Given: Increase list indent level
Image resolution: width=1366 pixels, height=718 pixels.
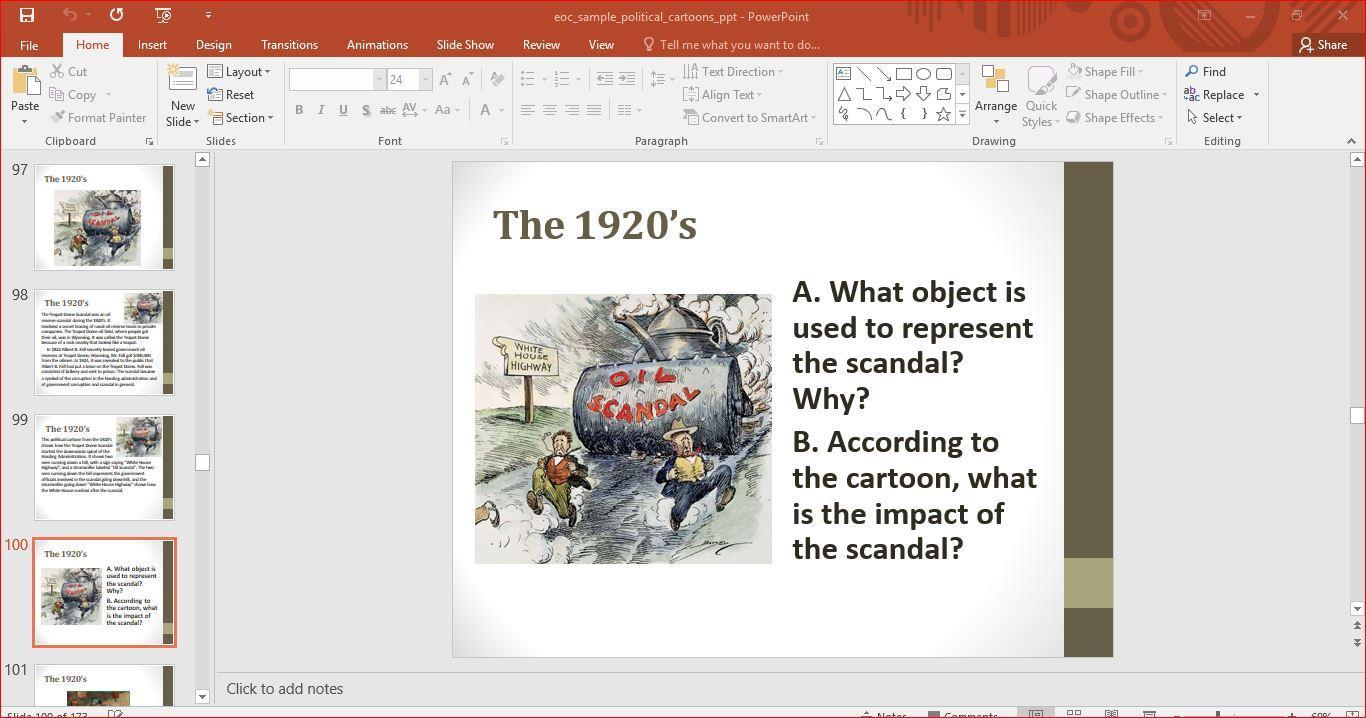Looking at the screenshot, I should pos(627,79).
